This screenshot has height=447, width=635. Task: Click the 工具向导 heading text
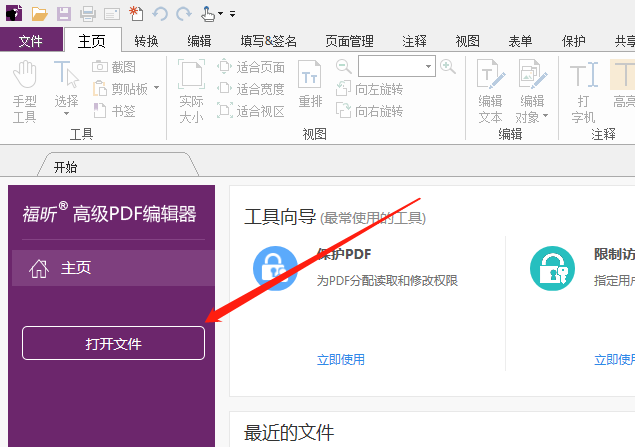click(280, 217)
